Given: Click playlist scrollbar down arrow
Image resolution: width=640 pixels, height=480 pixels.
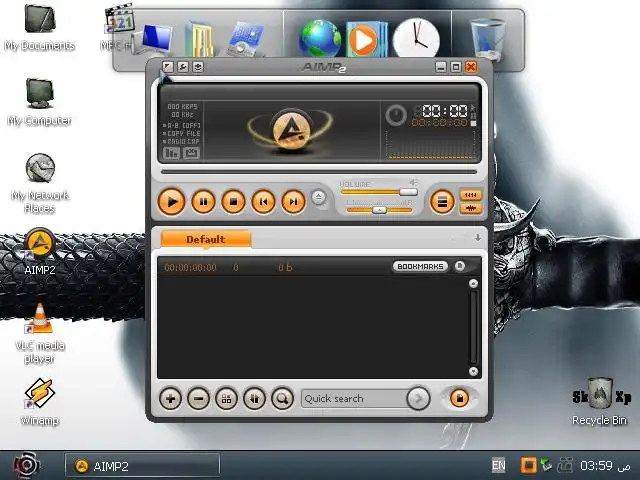Looking at the screenshot, I should 473,371.
